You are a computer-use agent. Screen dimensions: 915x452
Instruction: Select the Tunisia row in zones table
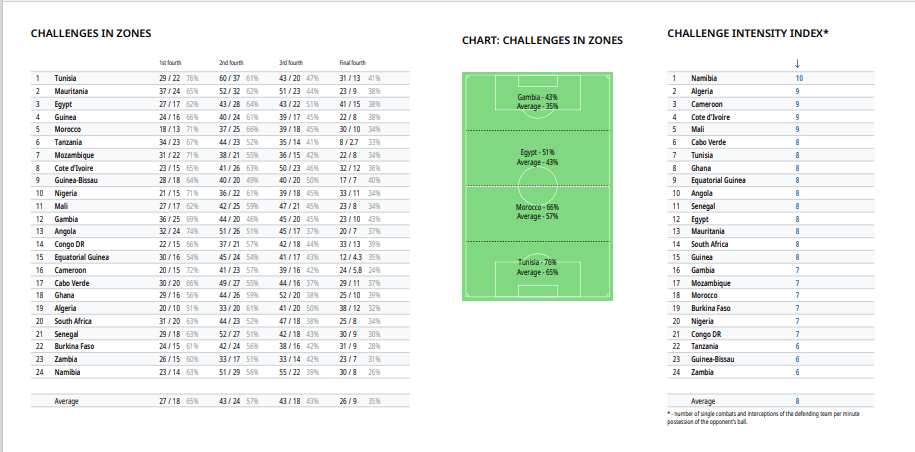[x=220, y=78]
